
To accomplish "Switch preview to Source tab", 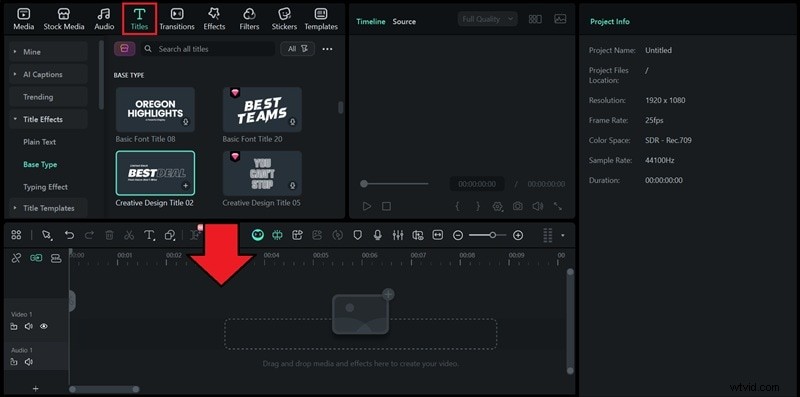I will pos(404,21).
